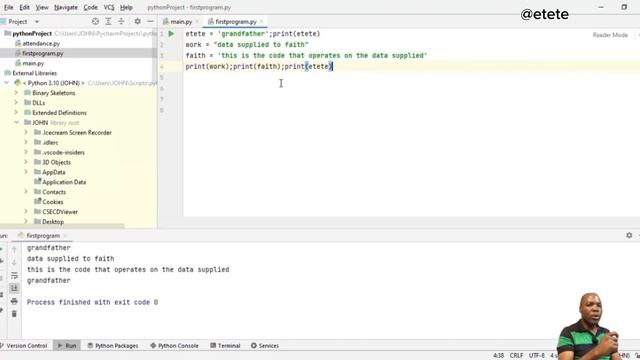Screen dimensions: 640x360
Task: Toggle soft-wrap in Run output
Action: coord(14,276)
